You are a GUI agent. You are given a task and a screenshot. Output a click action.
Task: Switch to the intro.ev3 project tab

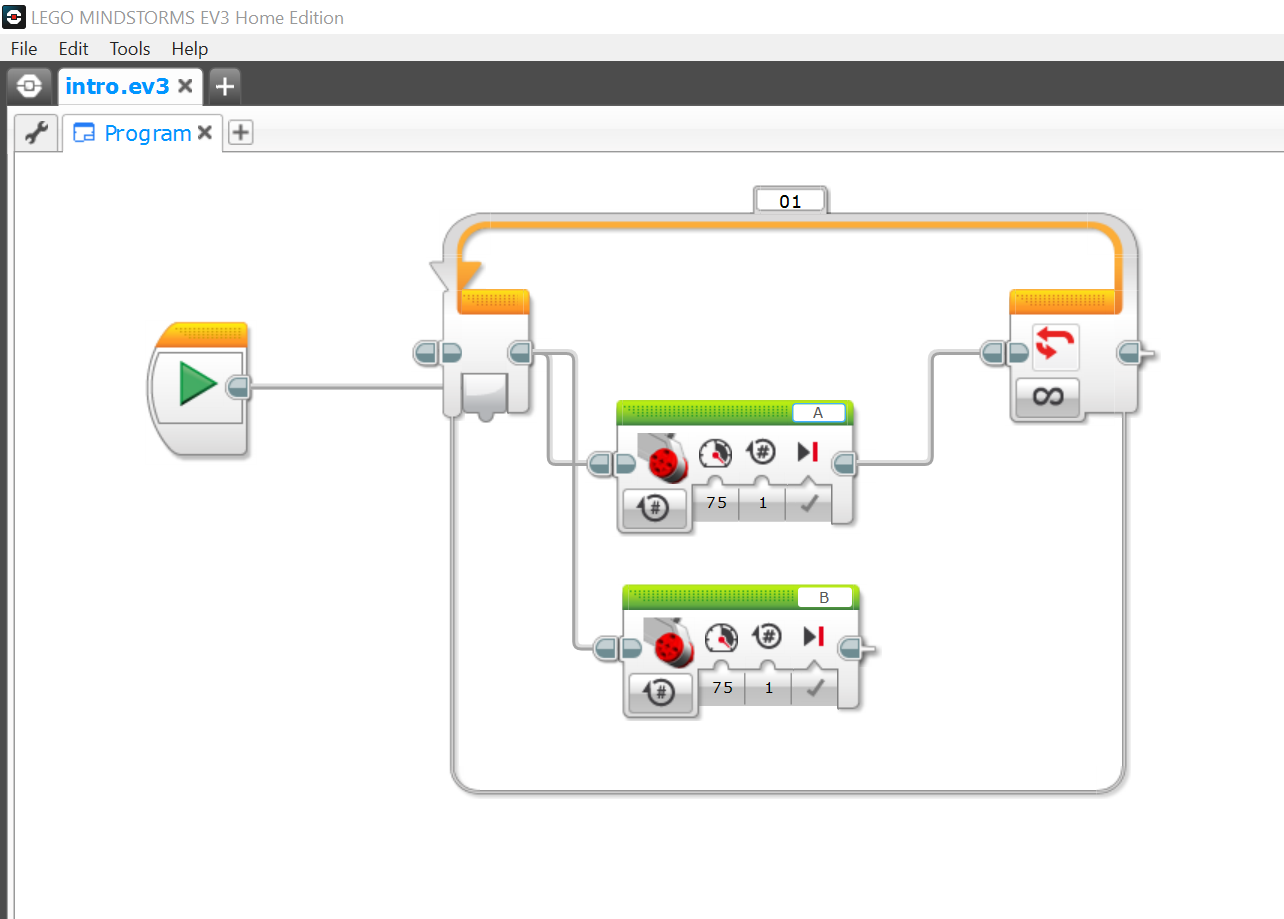pyautogui.click(x=117, y=86)
